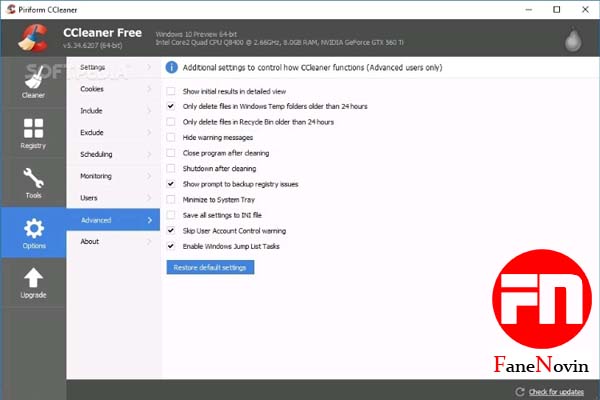Screen dimensions: 600x400
Task: Click the Check for updates link
Action: 556,392
